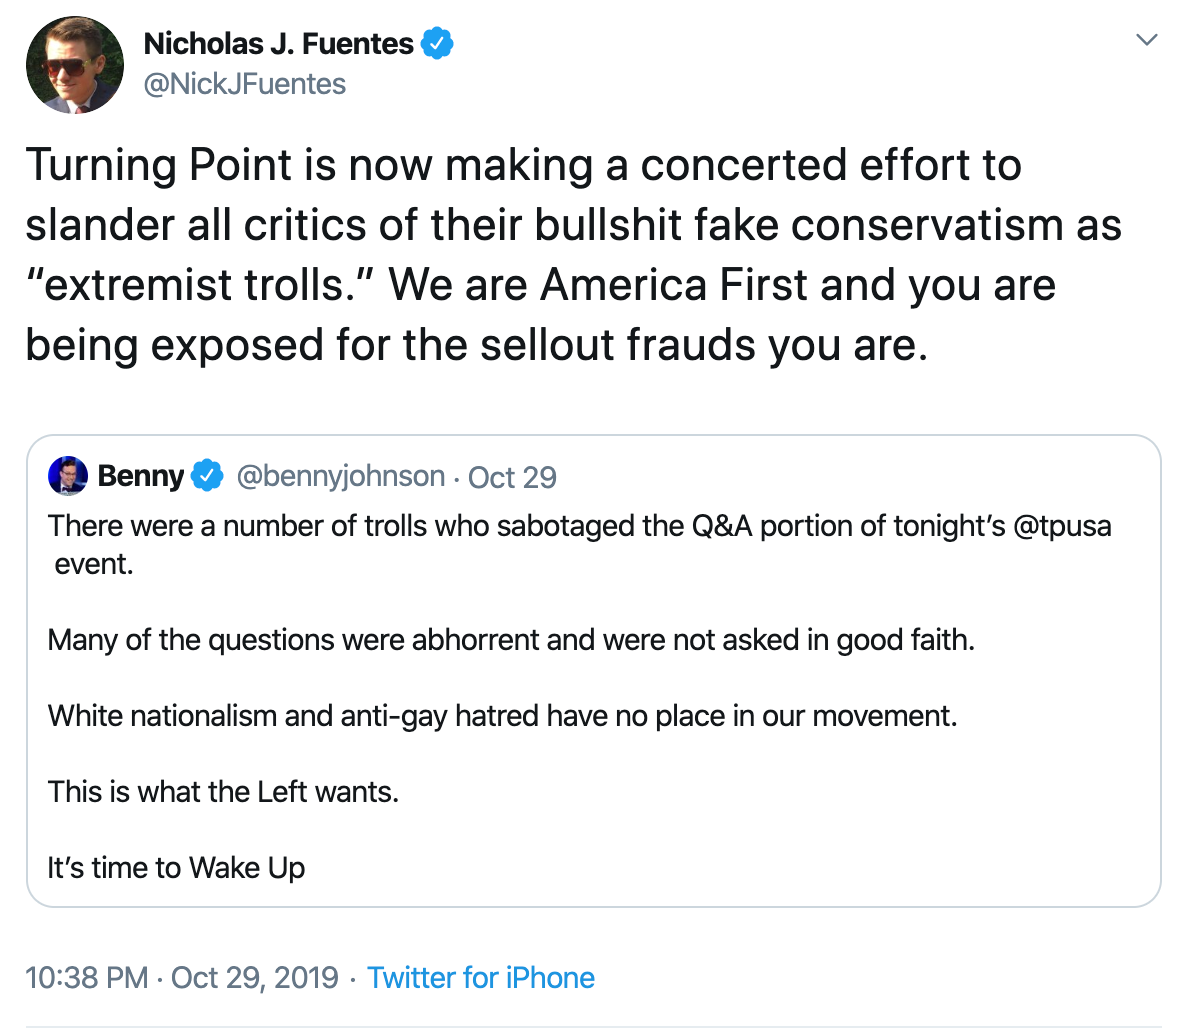Click the small avatar in the quoted tweet

tap(68, 476)
